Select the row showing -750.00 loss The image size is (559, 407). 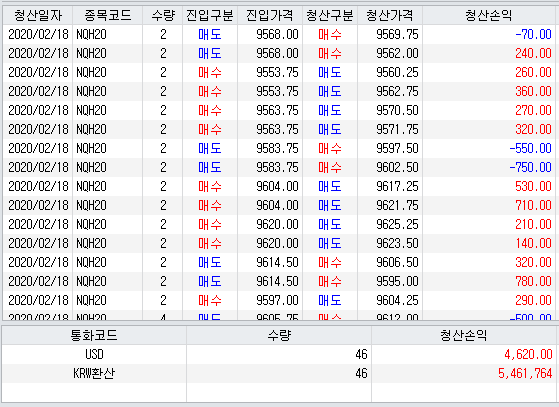tap(279, 168)
